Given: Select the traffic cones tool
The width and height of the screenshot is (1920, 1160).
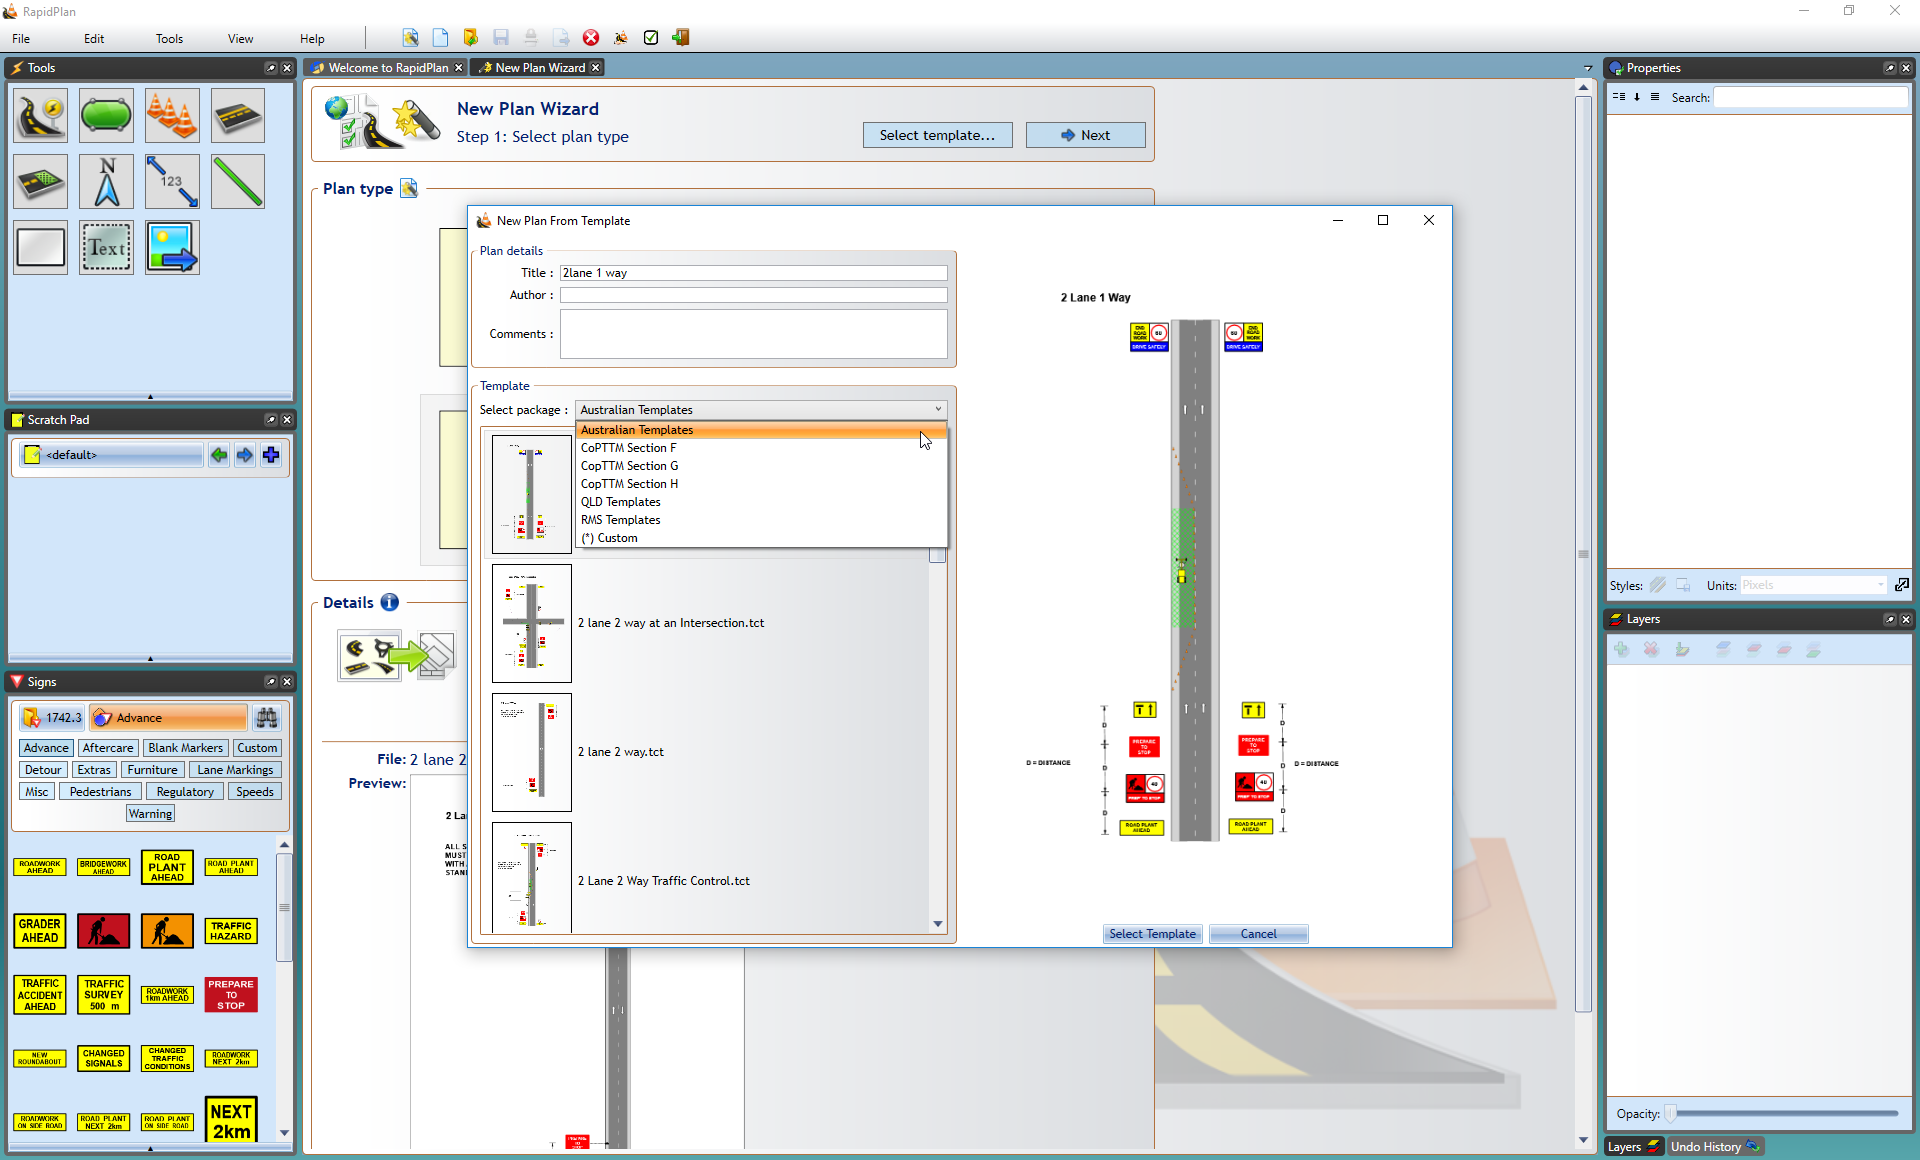Looking at the screenshot, I should [172, 115].
